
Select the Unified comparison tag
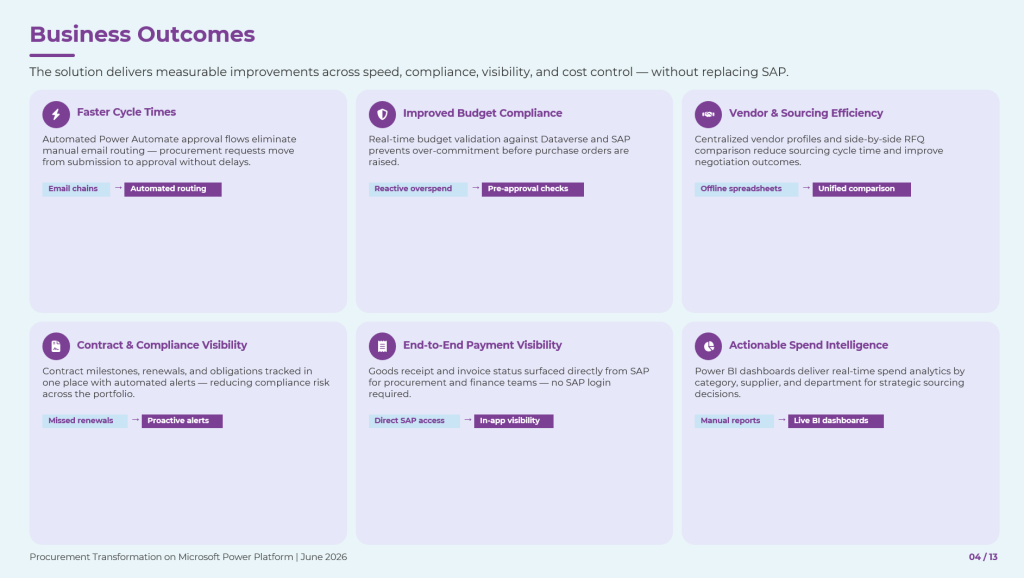coord(861,189)
